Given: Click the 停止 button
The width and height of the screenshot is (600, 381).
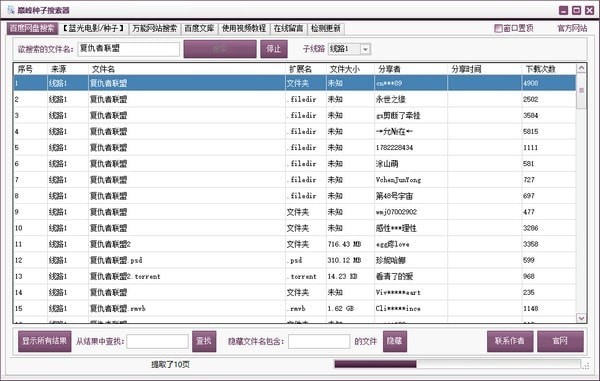Looking at the screenshot, I should 274,49.
